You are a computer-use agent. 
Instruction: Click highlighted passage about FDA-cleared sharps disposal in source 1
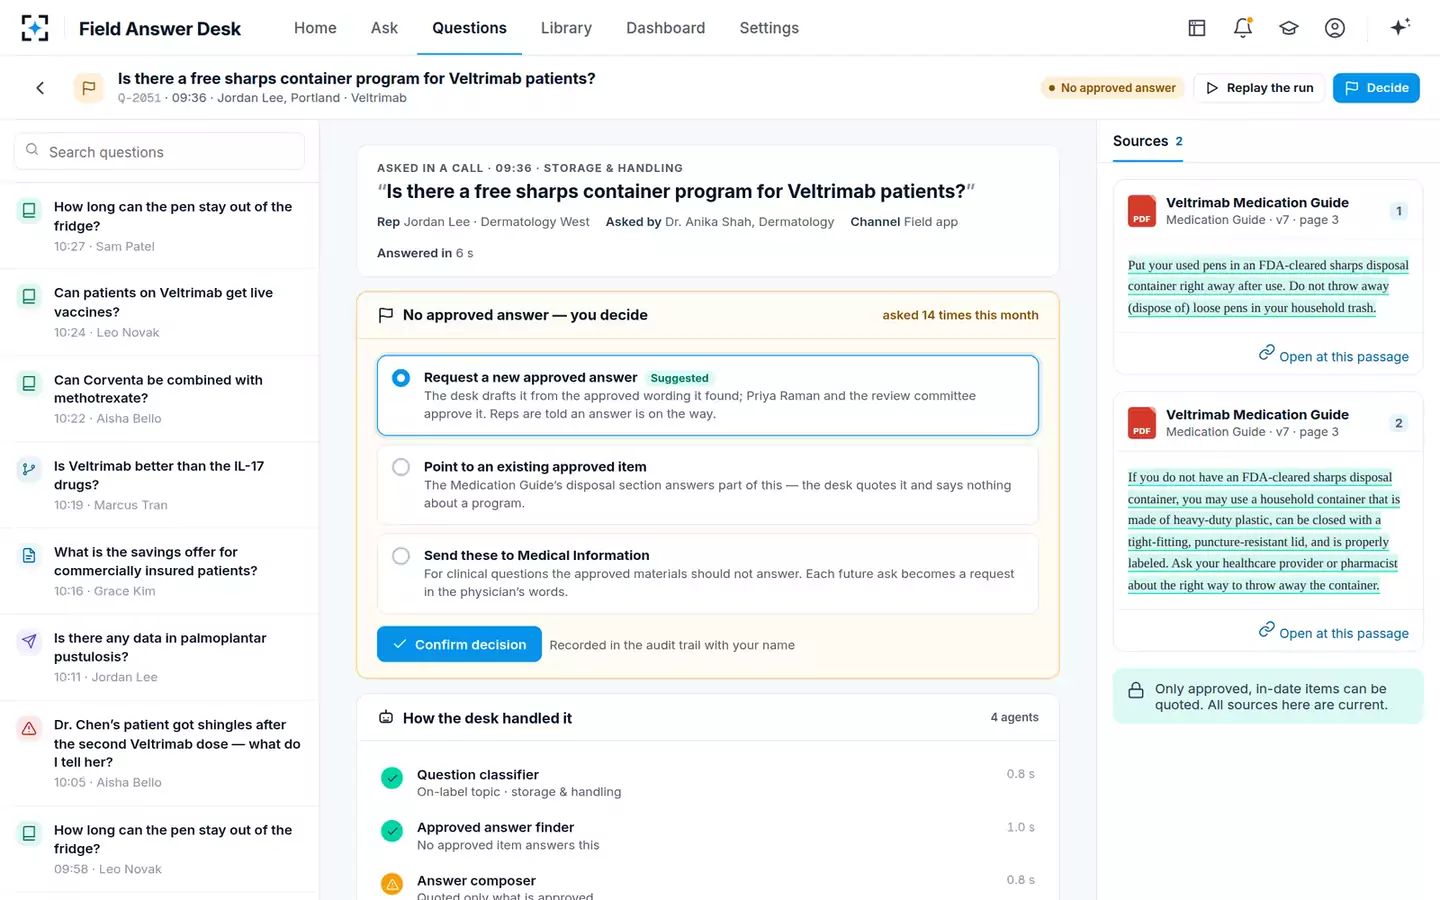[1268, 286]
